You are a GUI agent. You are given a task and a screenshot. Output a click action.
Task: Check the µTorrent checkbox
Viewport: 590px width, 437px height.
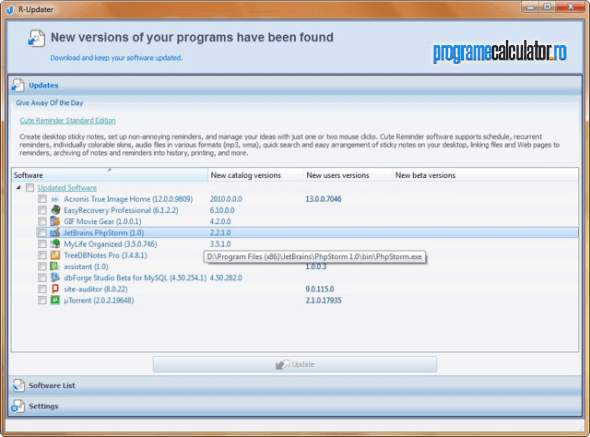pyautogui.click(x=42, y=300)
